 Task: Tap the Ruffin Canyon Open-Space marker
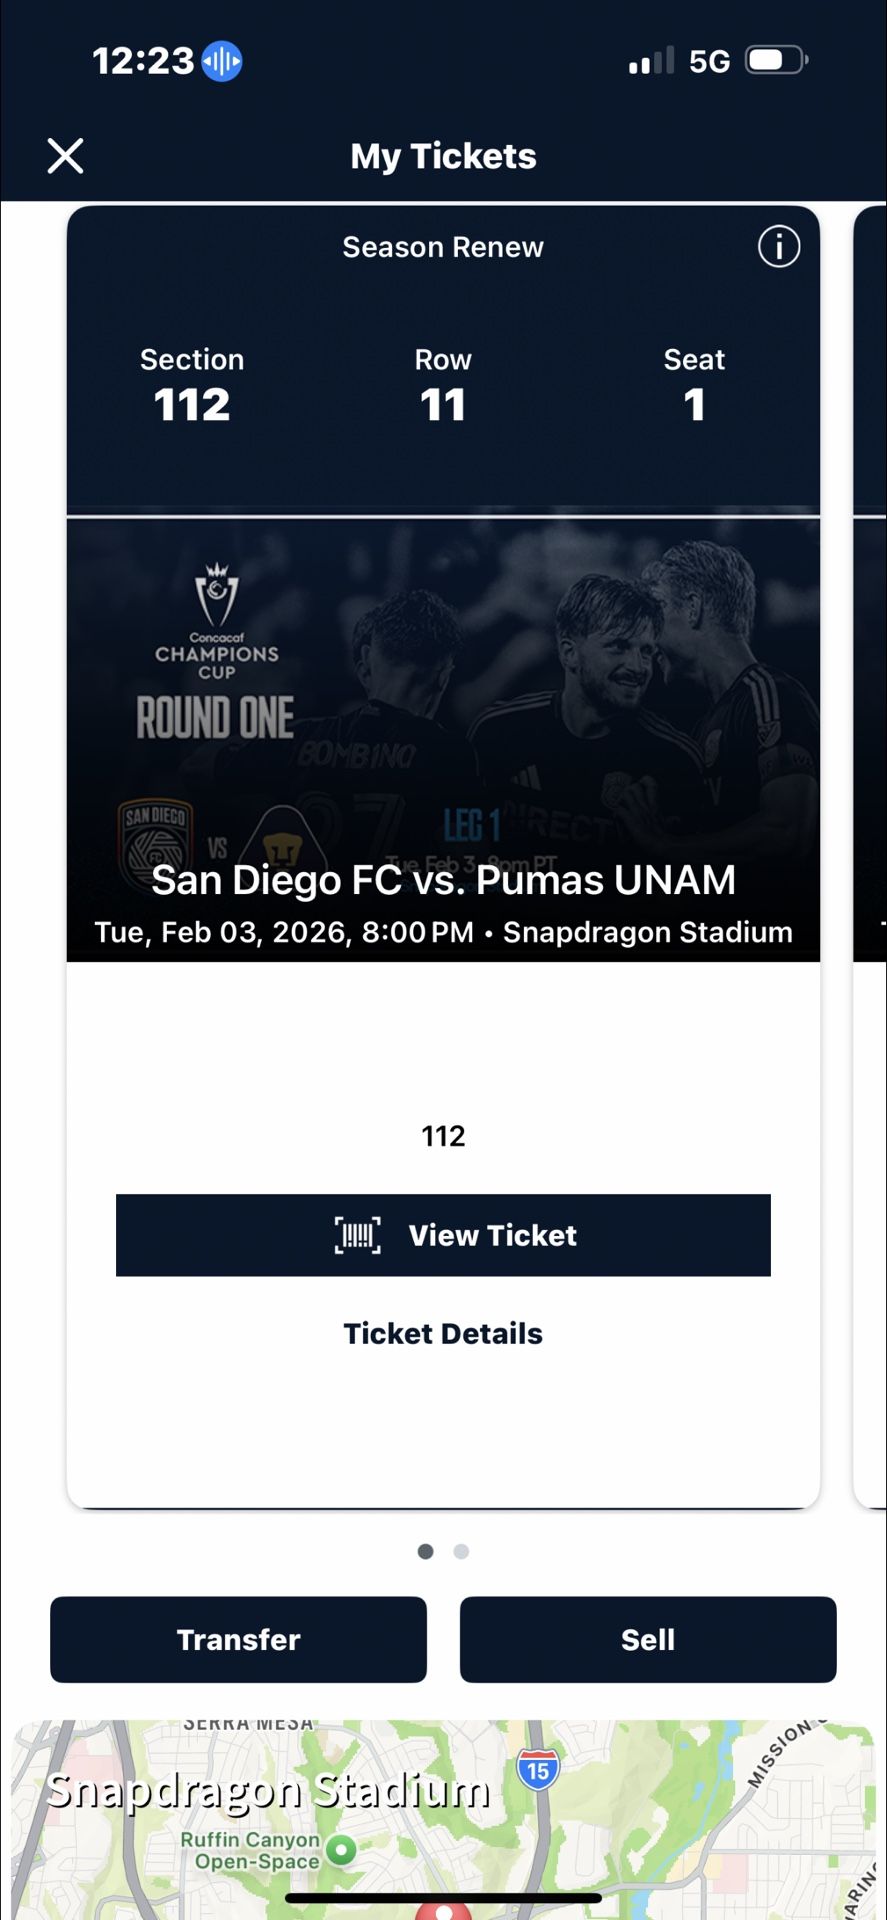[x=341, y=1850]
